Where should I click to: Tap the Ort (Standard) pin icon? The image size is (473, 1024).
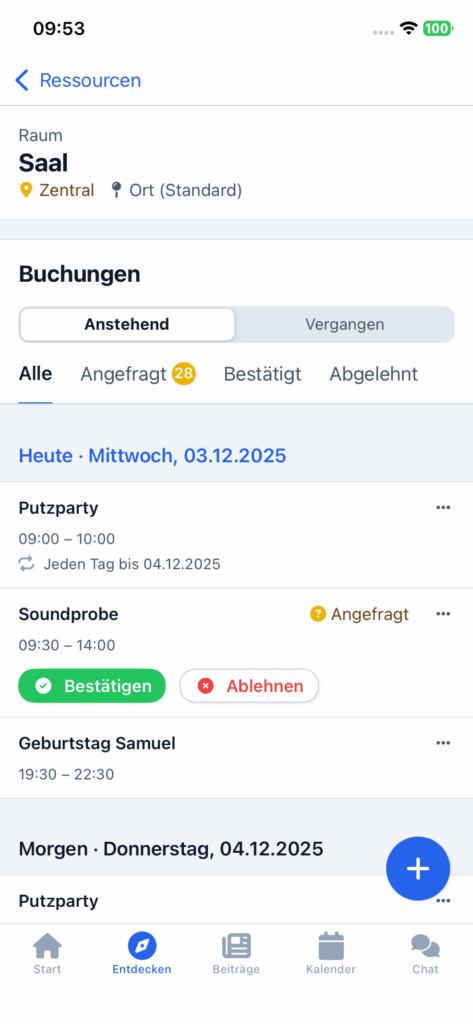click(x=116, y=191)
